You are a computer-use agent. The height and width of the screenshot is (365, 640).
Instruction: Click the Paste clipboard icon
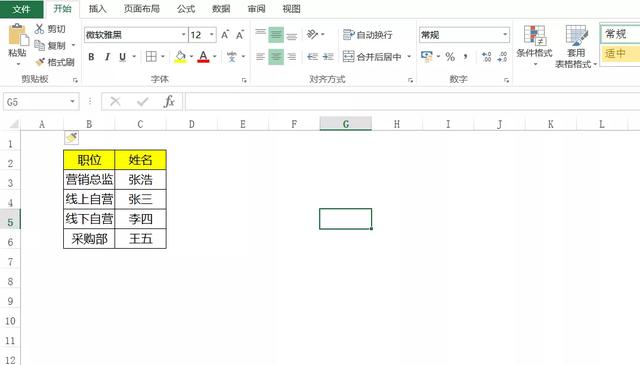[x=18, y=34]
